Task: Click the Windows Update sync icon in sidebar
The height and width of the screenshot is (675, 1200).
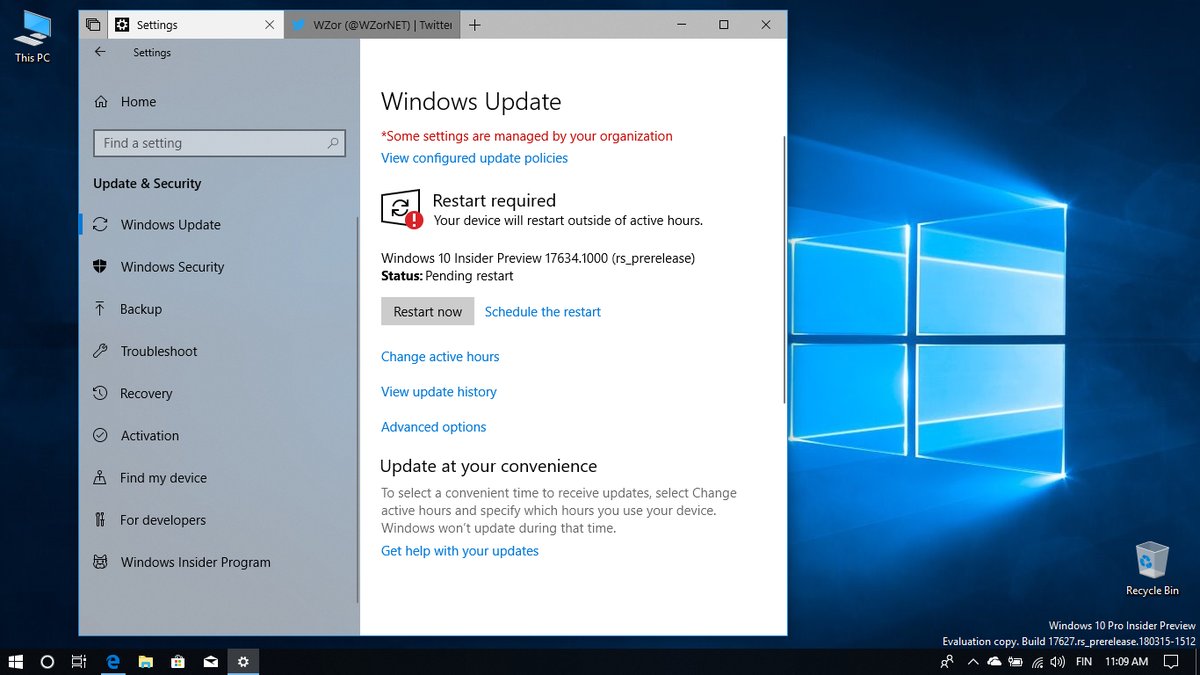Action: click(100, 225)
